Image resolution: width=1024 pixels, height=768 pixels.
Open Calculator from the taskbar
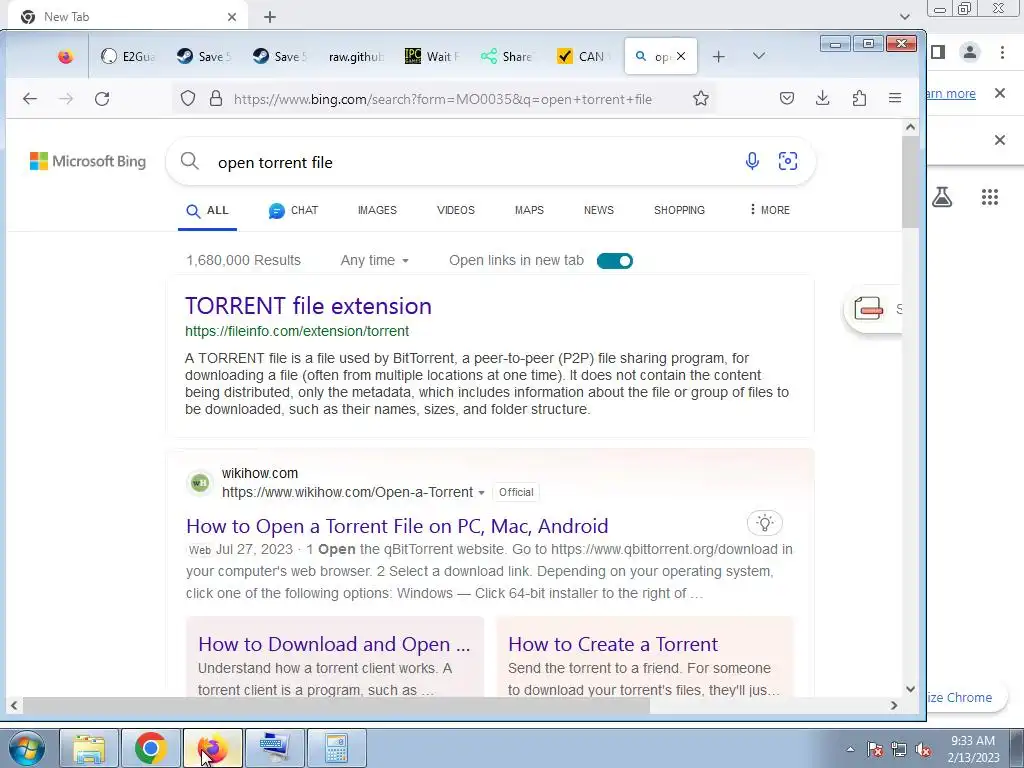coord(336,748)
